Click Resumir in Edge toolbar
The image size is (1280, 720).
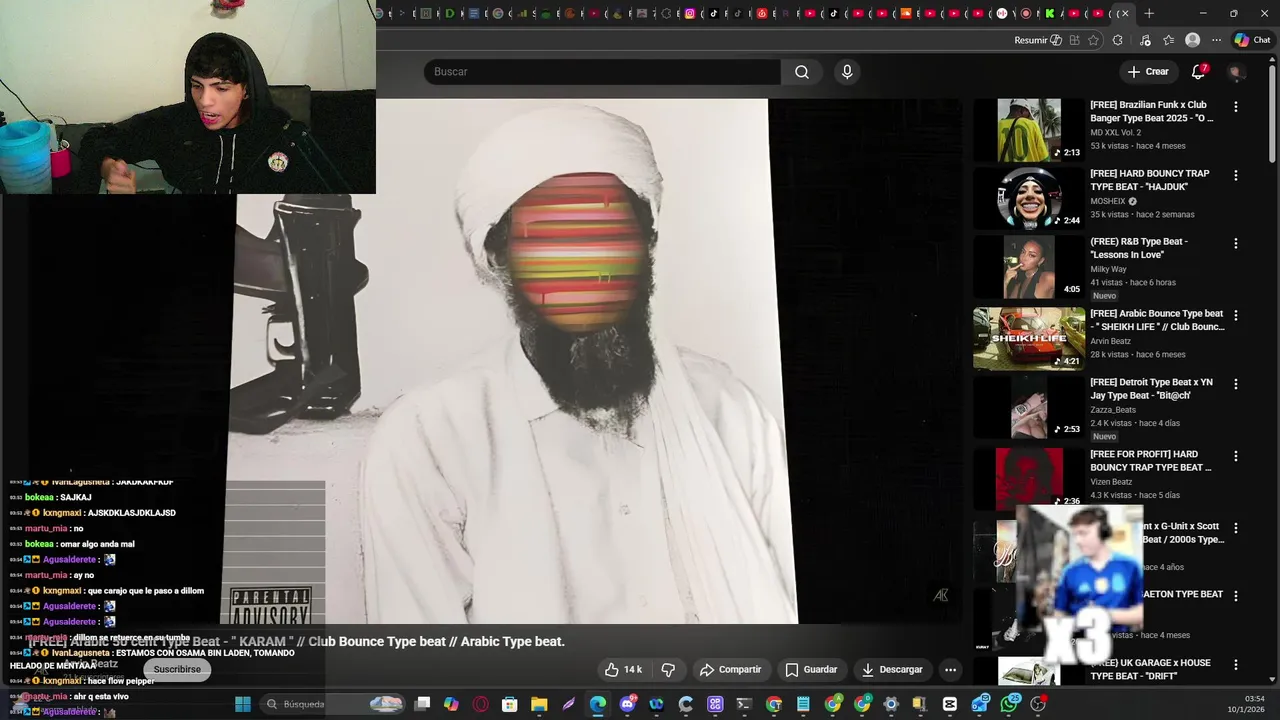pos(1038,40)
